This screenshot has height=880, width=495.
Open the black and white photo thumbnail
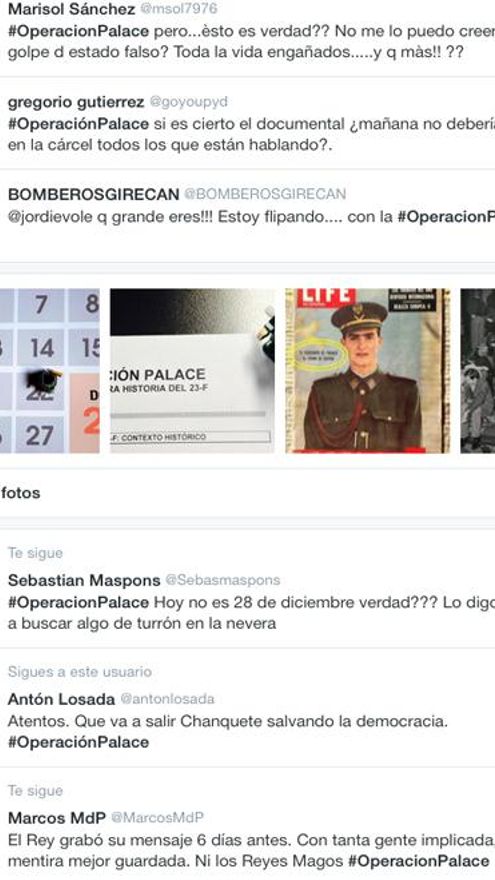[x=478, y=370]
